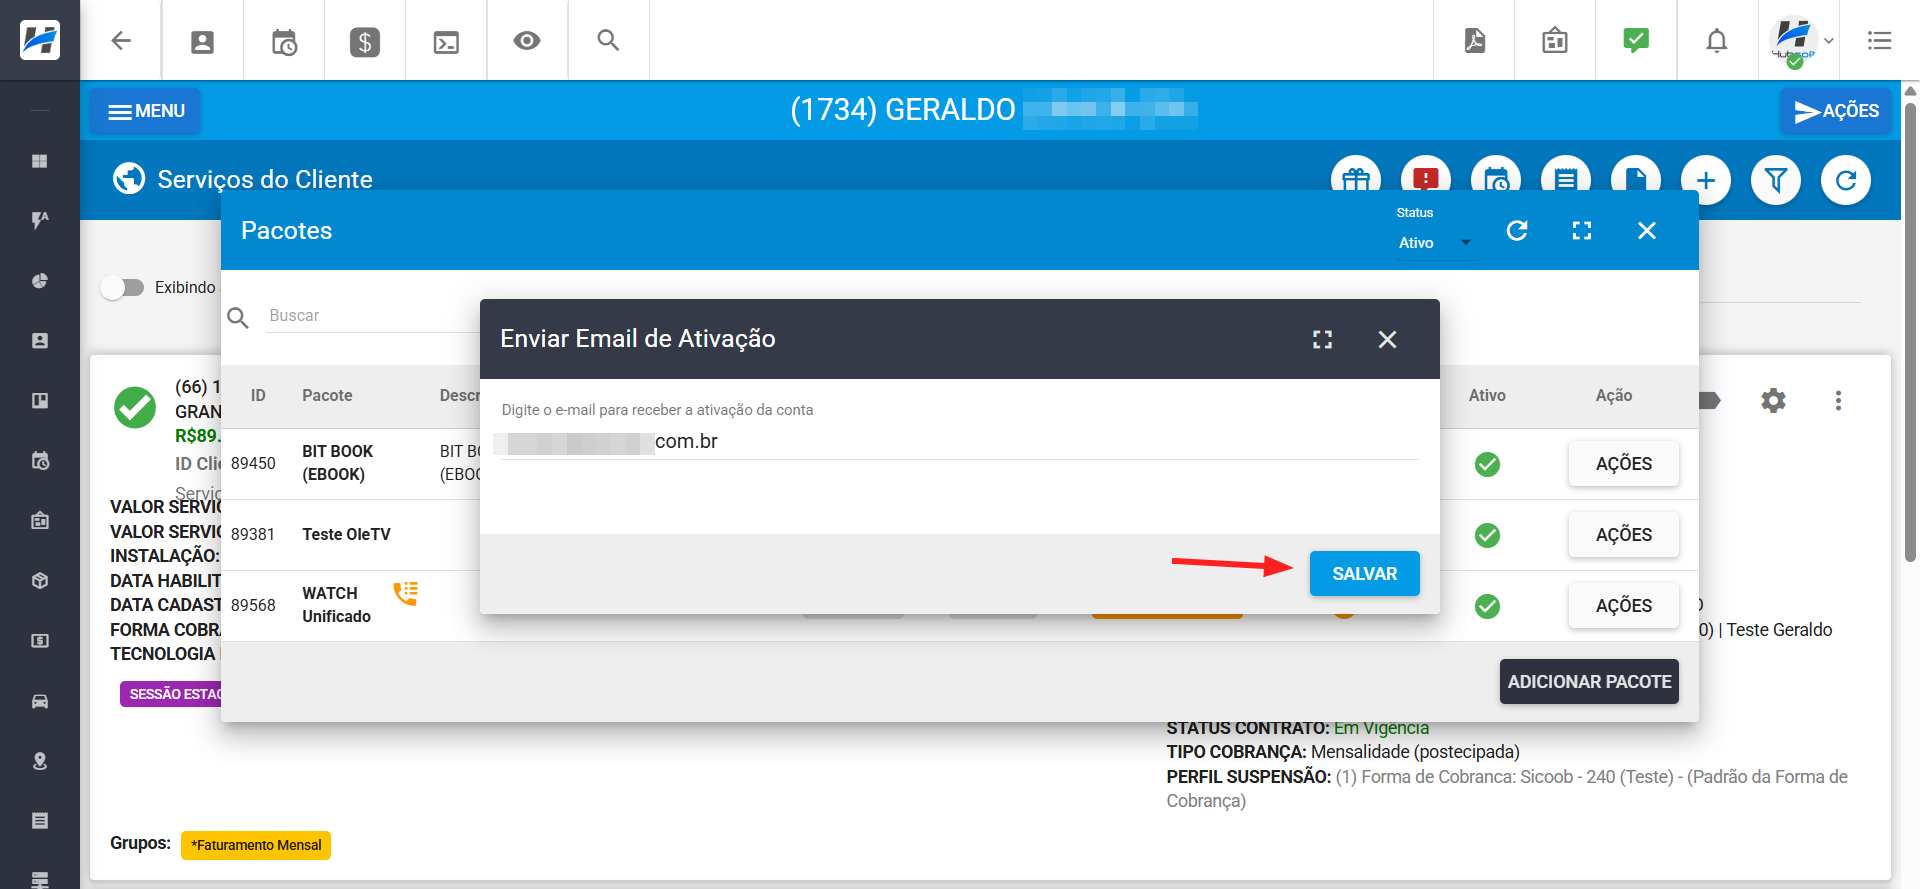
Task: Open AÇÕES for Teste OleTV package
Action: pos(1623,535)
